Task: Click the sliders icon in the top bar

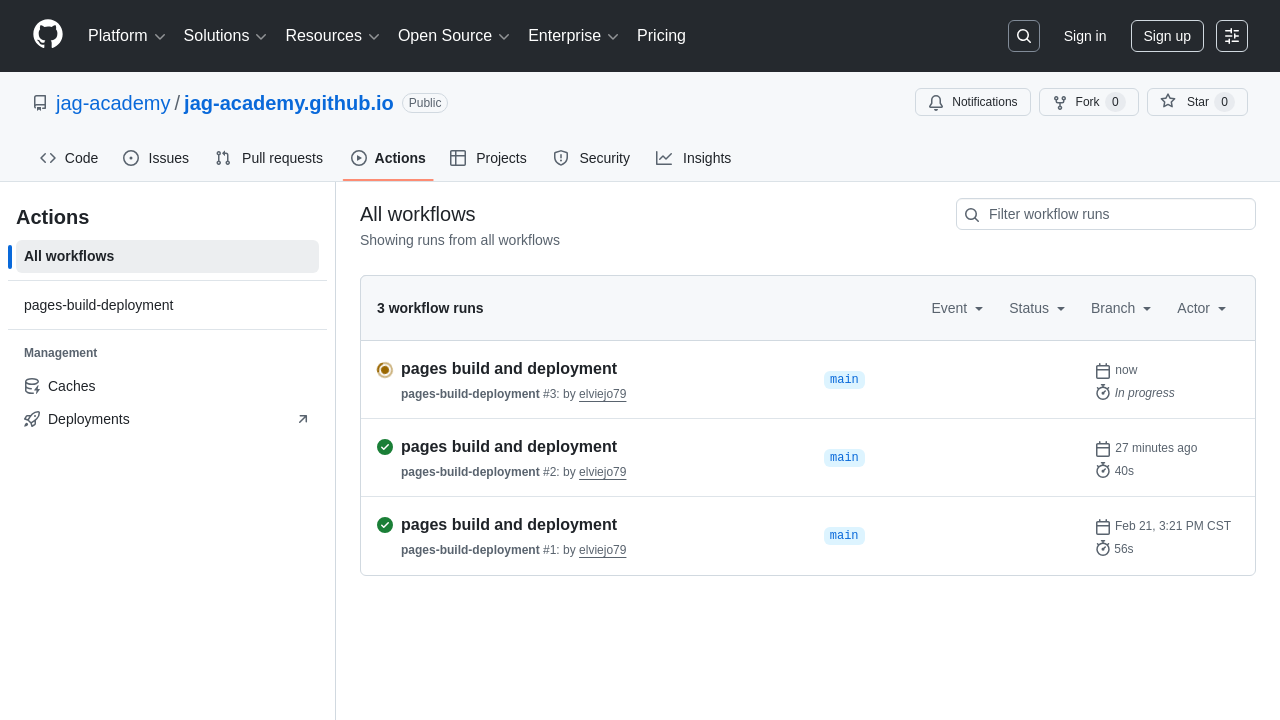Action: coord(1231,36)
